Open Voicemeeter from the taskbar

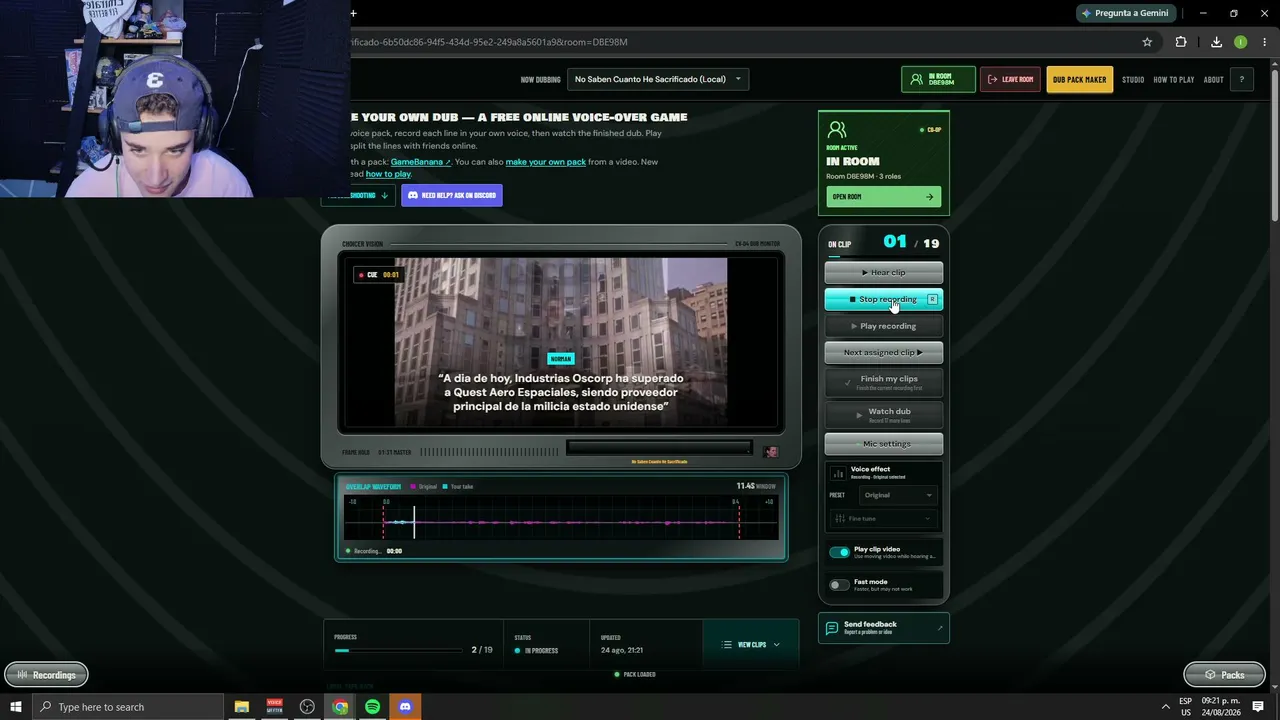274,707
